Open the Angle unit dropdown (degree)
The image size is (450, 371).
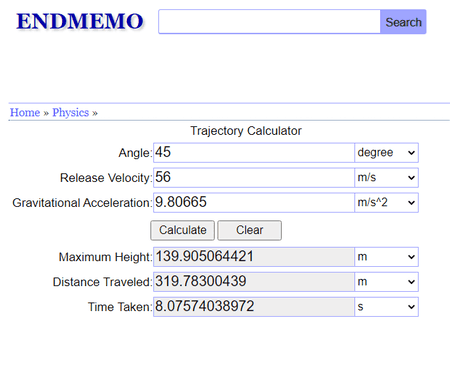pos(386,153)
